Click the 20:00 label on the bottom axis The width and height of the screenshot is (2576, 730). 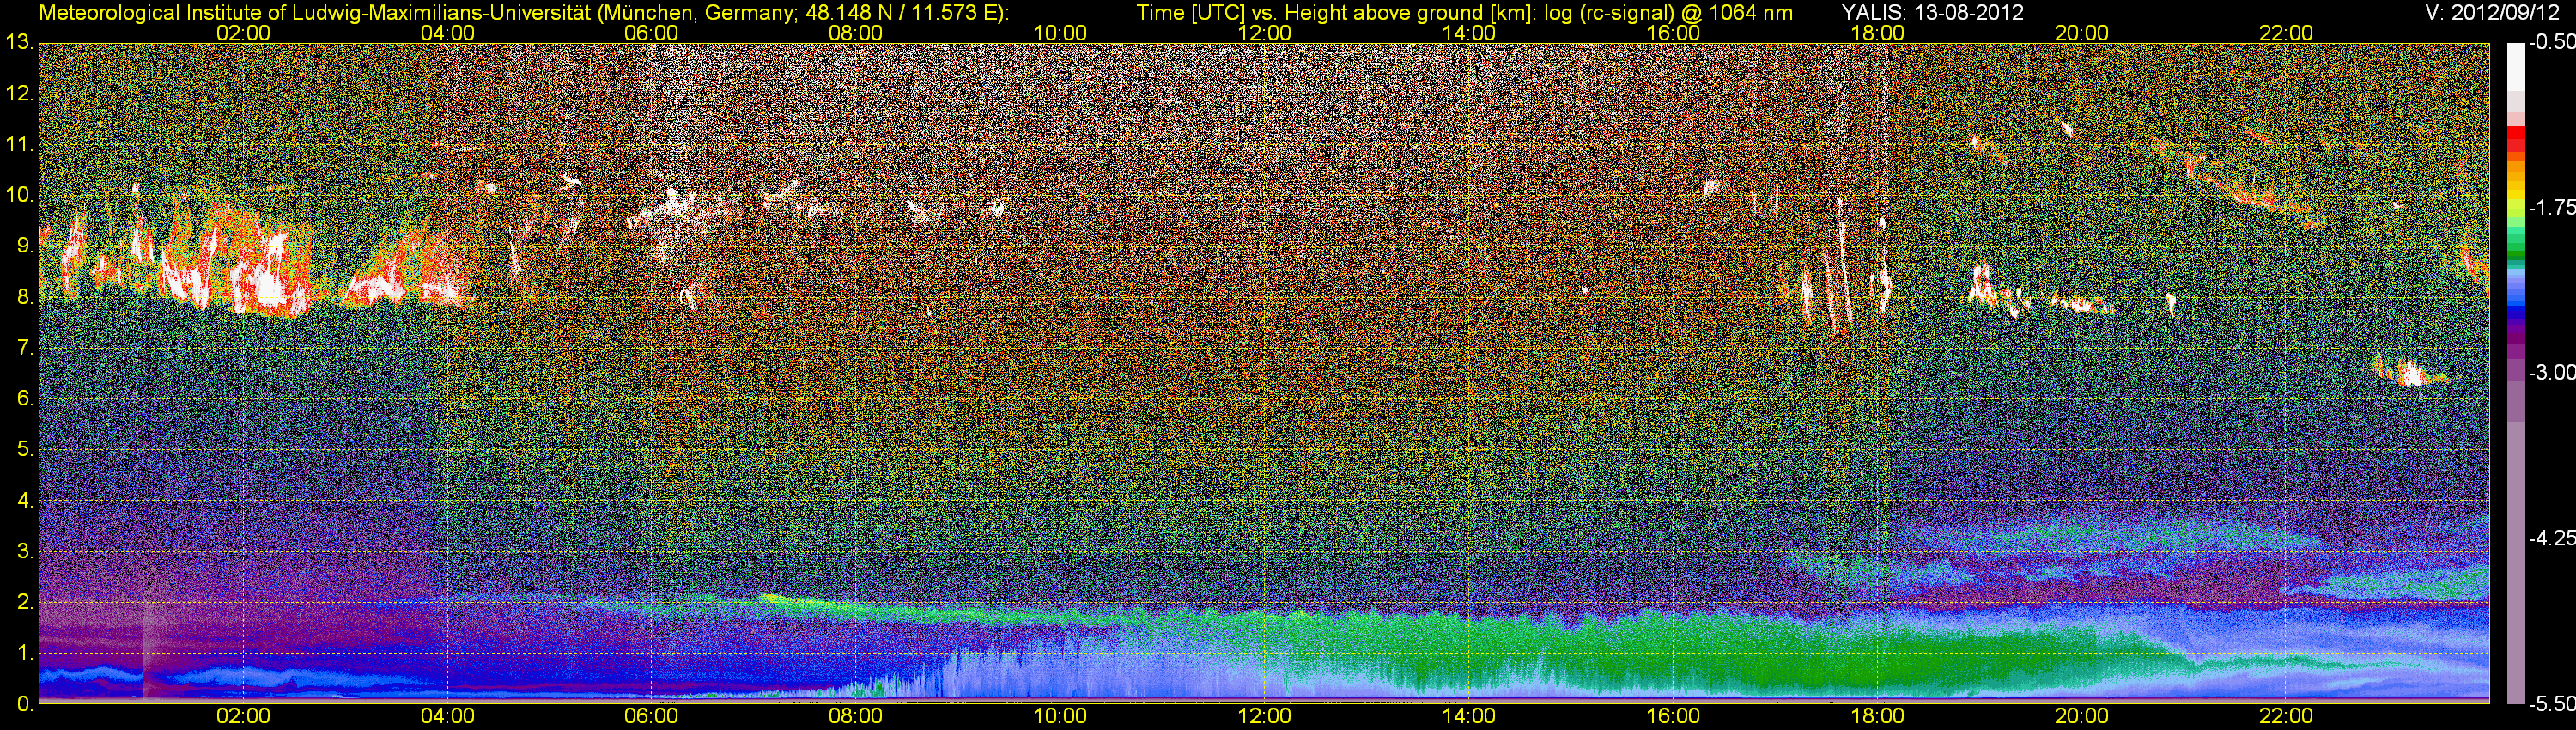(2082, 716)
